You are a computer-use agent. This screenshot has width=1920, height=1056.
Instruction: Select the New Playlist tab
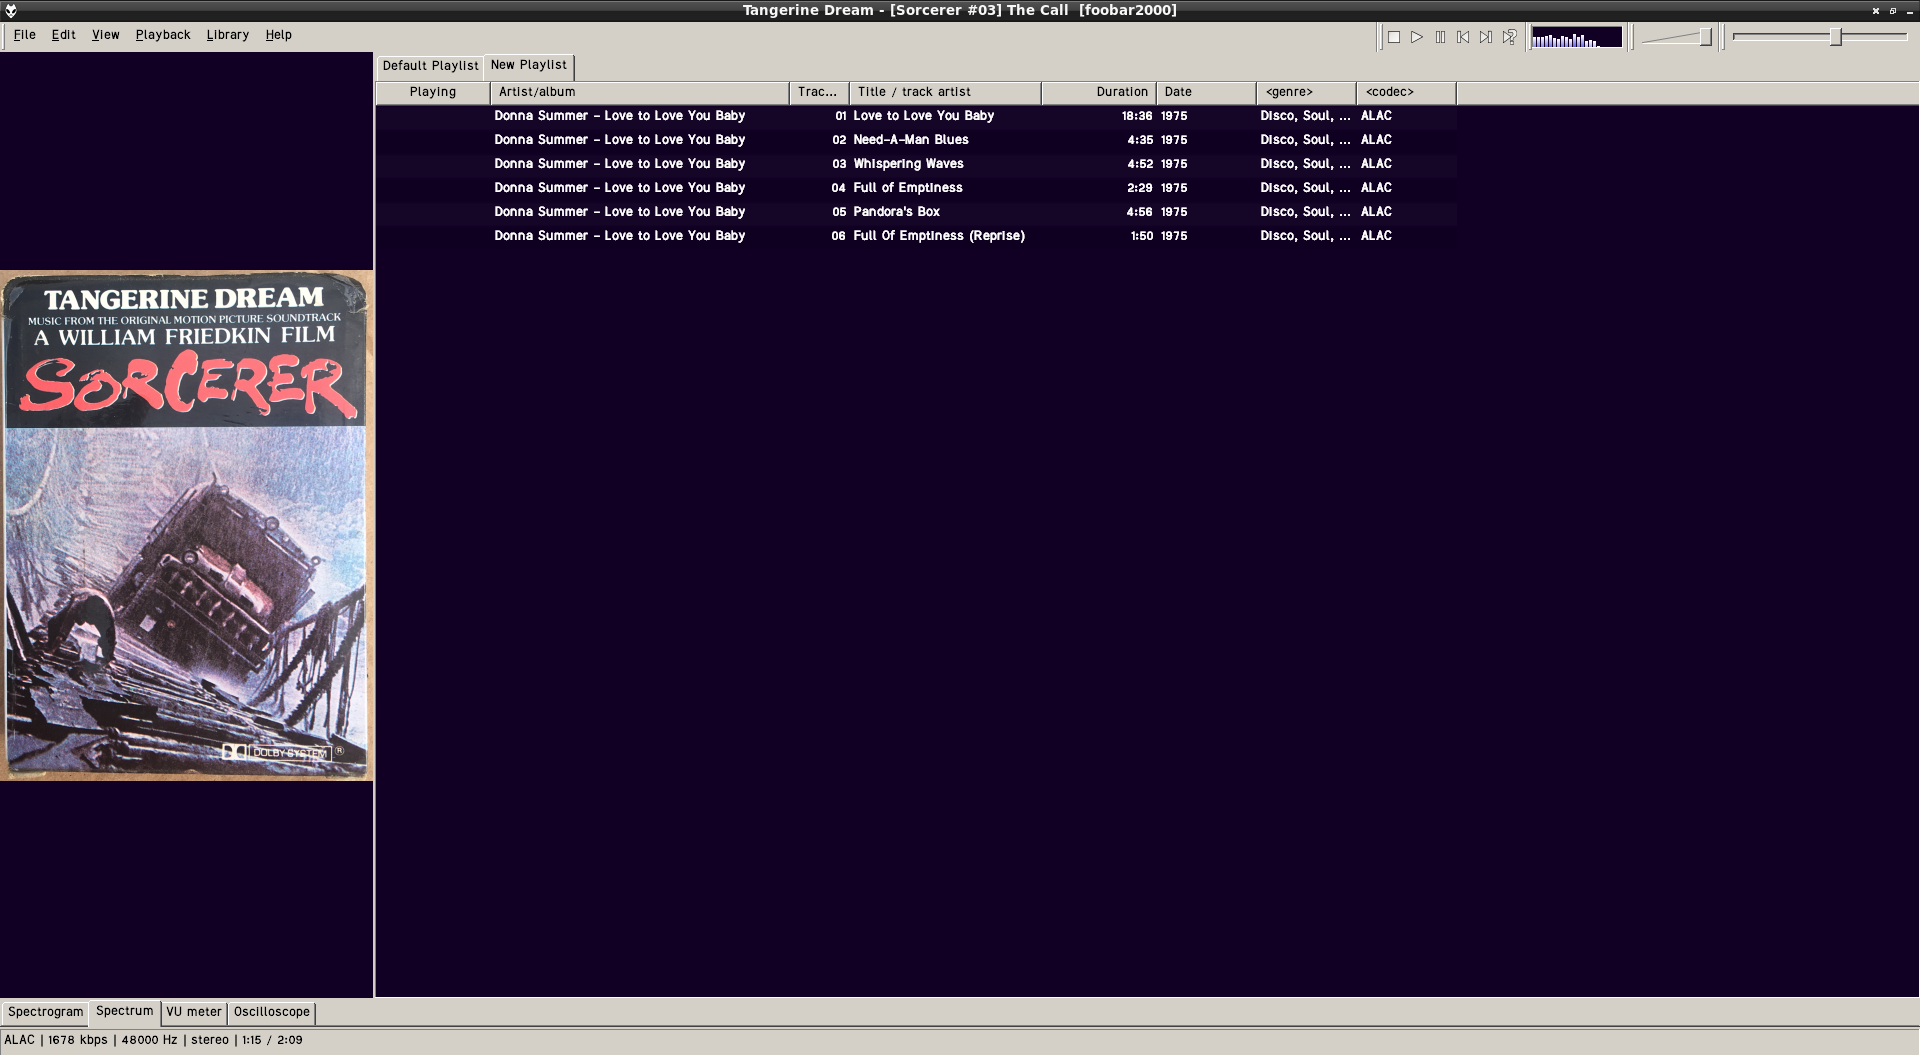coord(529,65)
